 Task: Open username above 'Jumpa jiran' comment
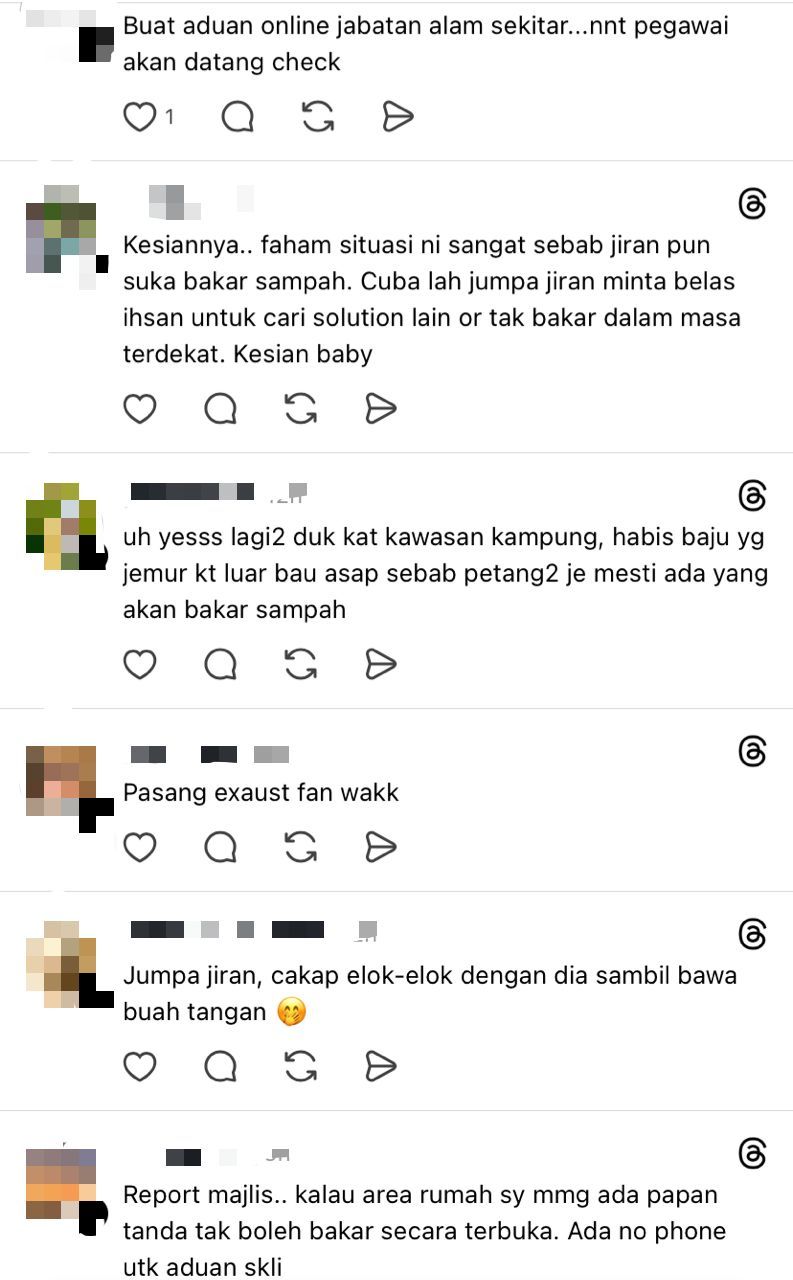click(x=254, y=930)
